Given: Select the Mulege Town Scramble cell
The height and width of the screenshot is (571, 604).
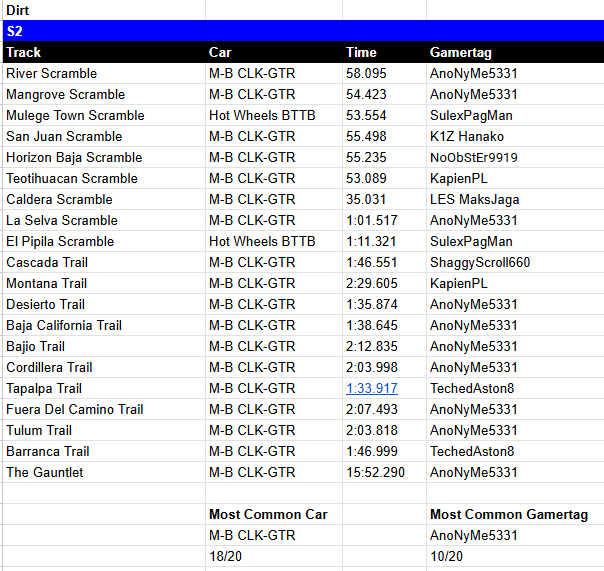Looking at the screenshot, I should click(x=104, y=115).
